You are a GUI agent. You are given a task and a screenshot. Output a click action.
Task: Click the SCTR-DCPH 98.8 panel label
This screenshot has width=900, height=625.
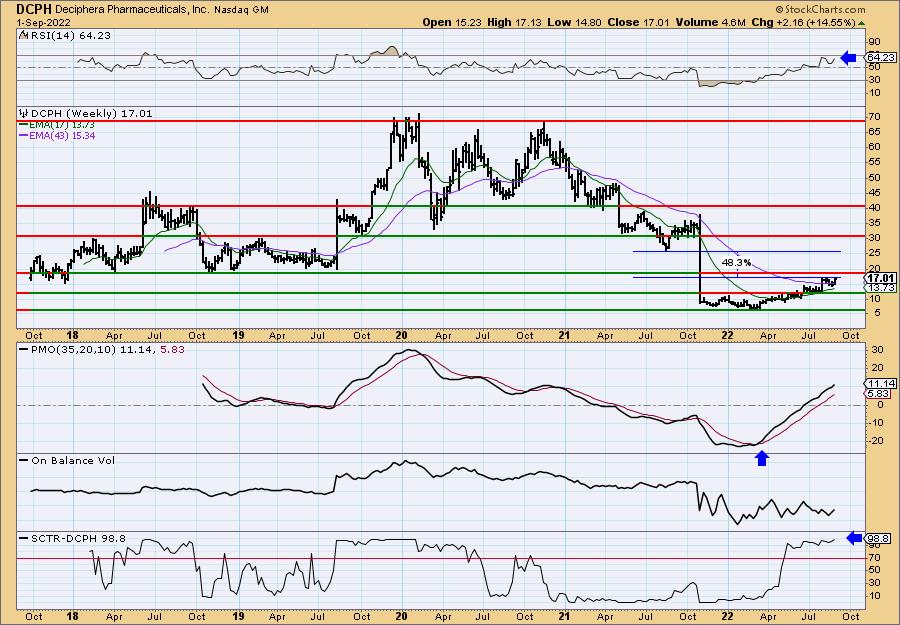[78, 538]
